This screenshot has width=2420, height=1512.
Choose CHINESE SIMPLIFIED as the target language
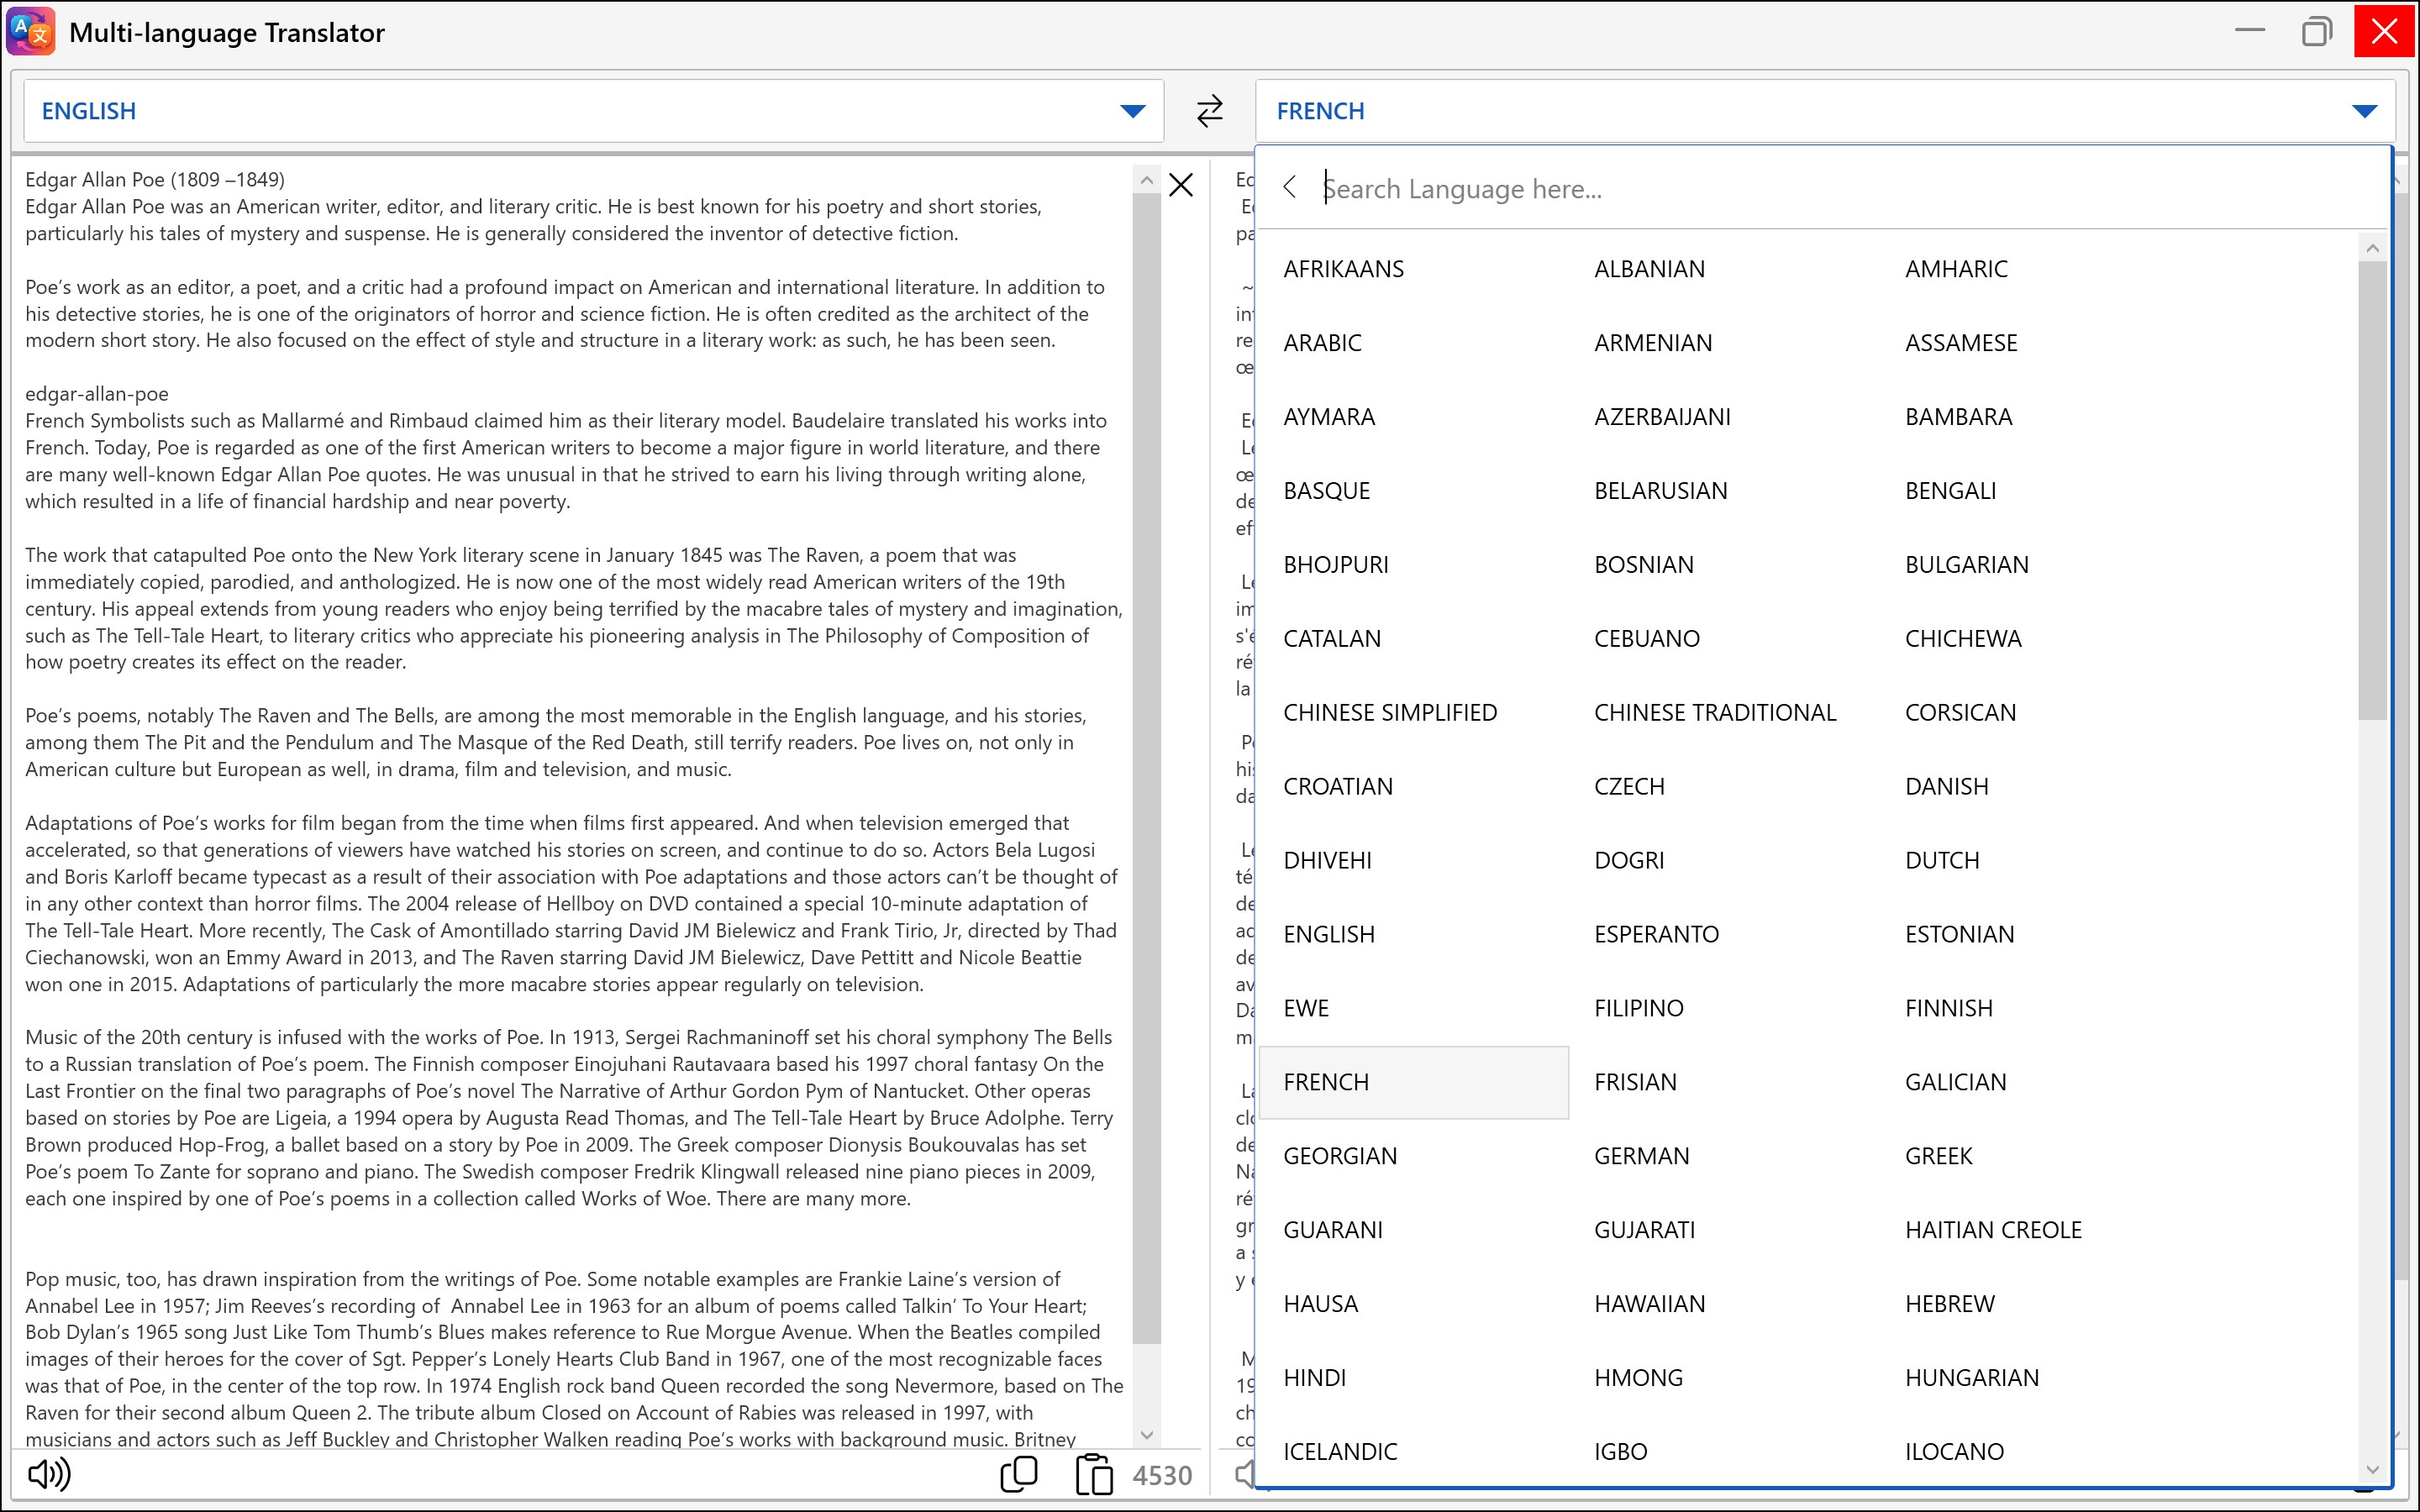pos(1389,713)
